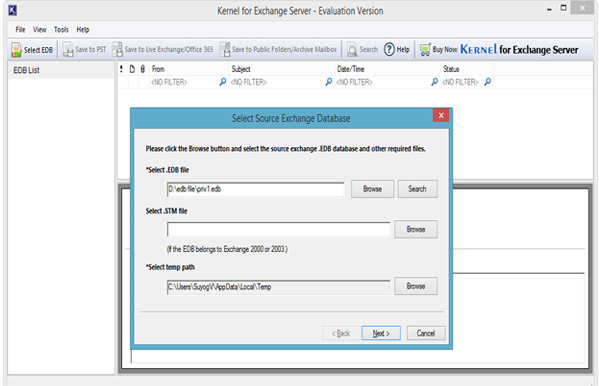Open the View menu
Viewport: 599px width, 386px height.
[39, 29]
